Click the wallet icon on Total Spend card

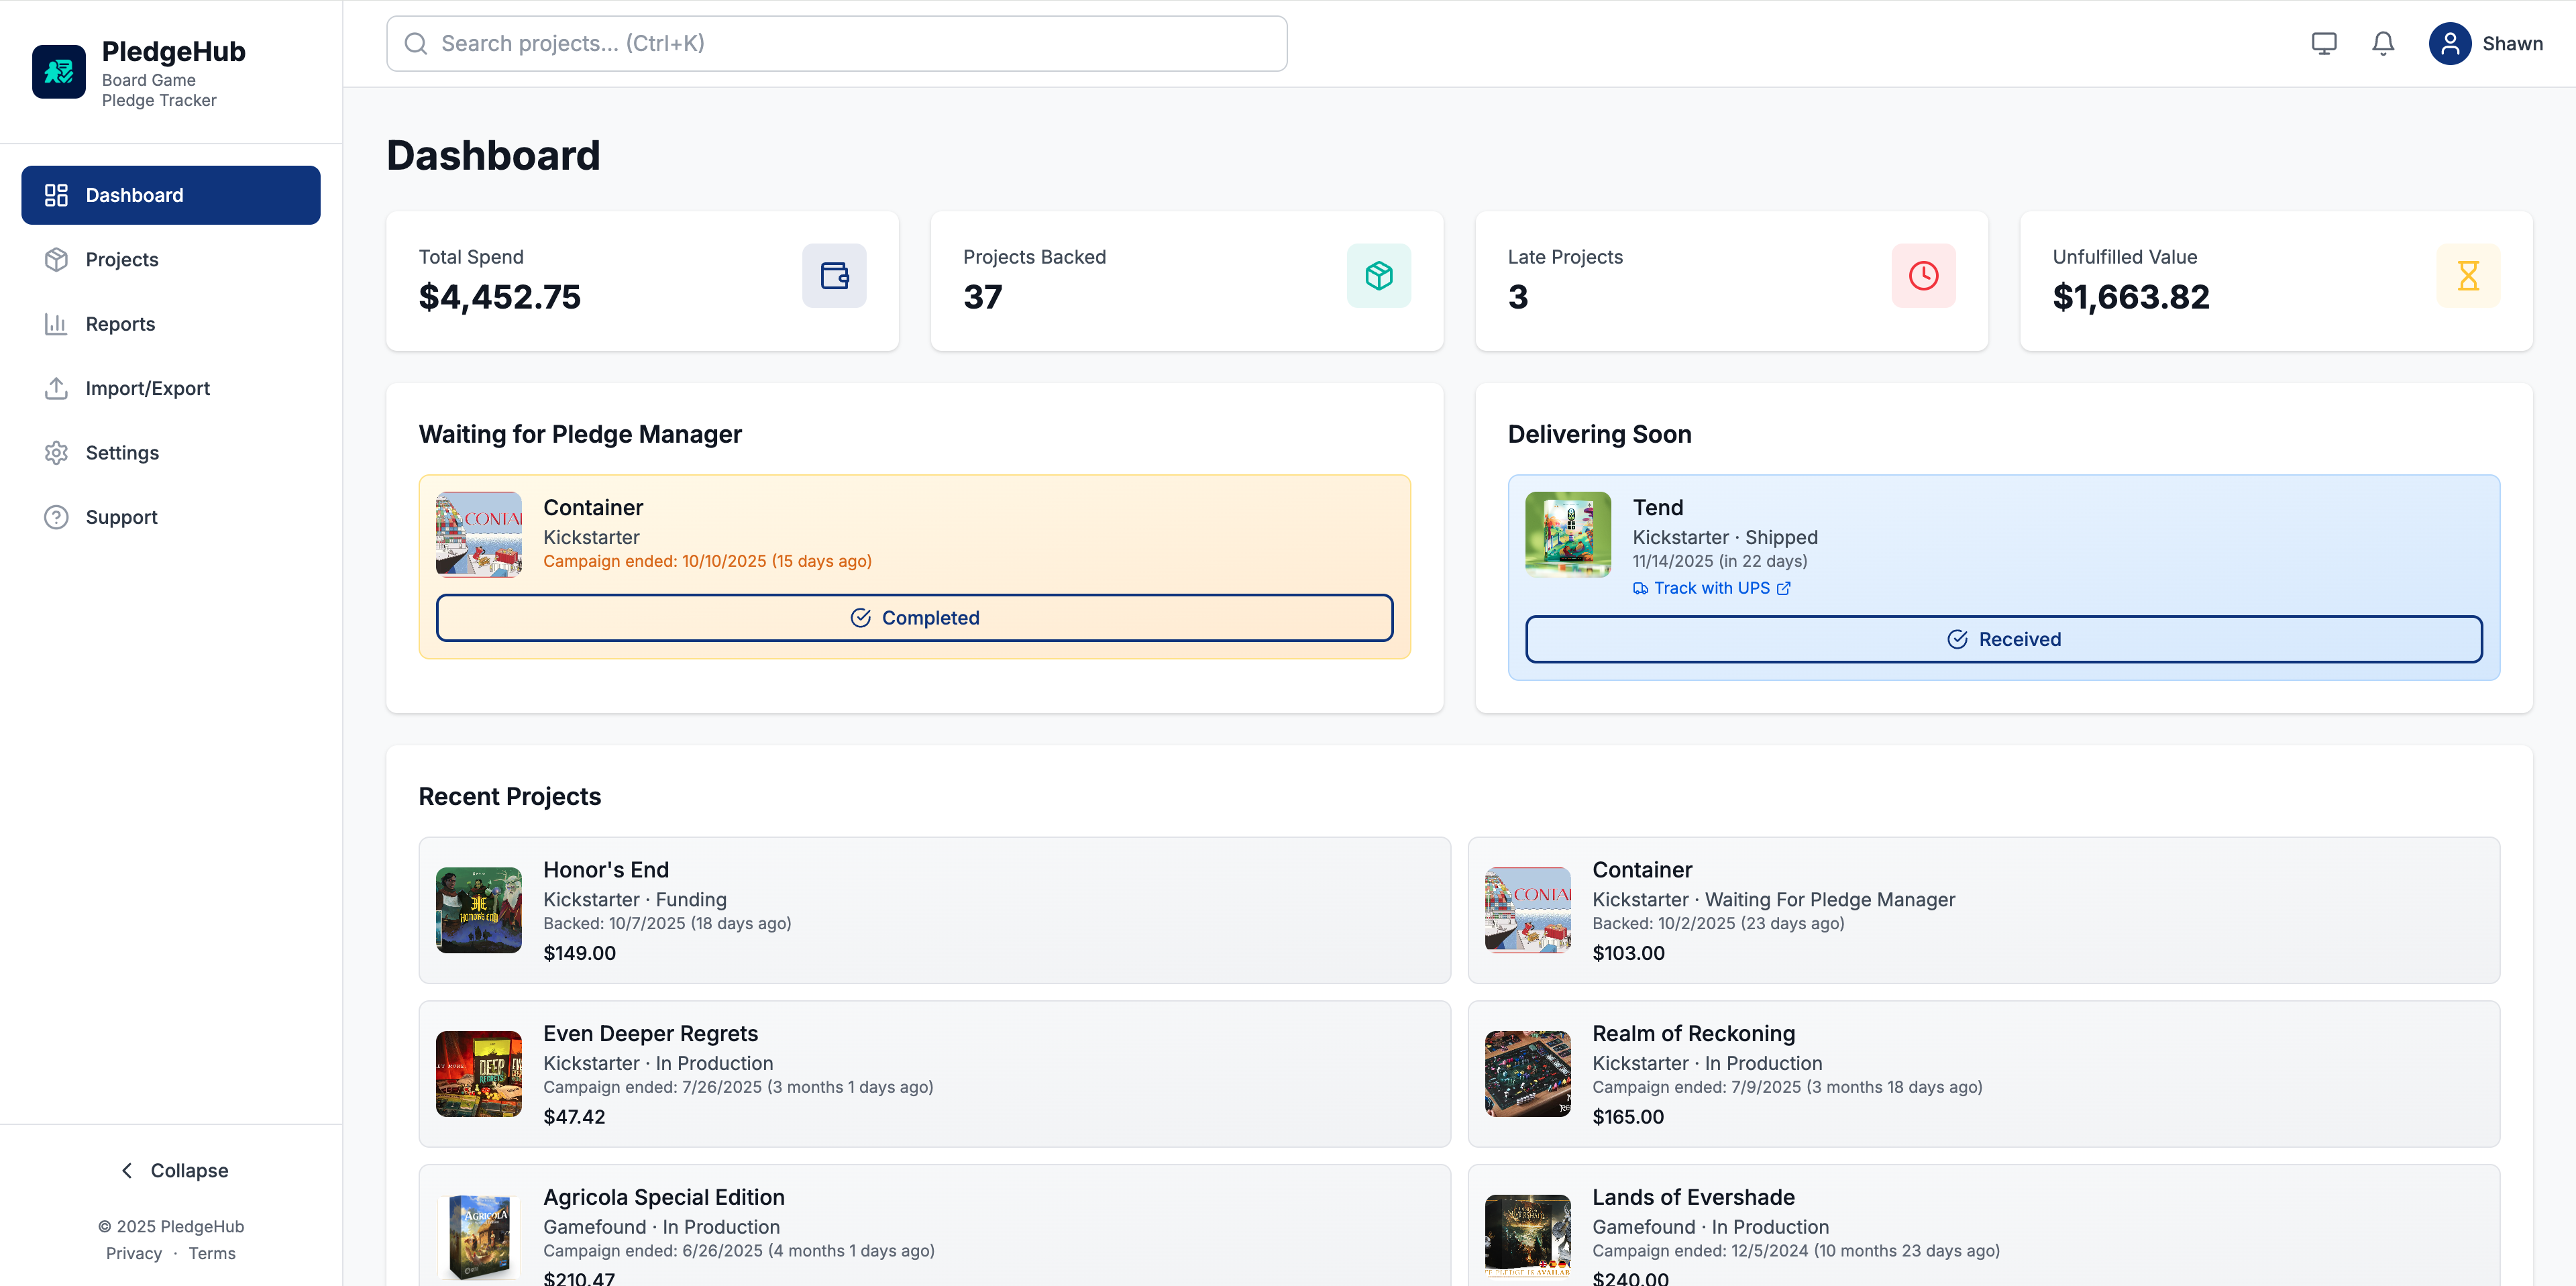[x=835, y=275]
